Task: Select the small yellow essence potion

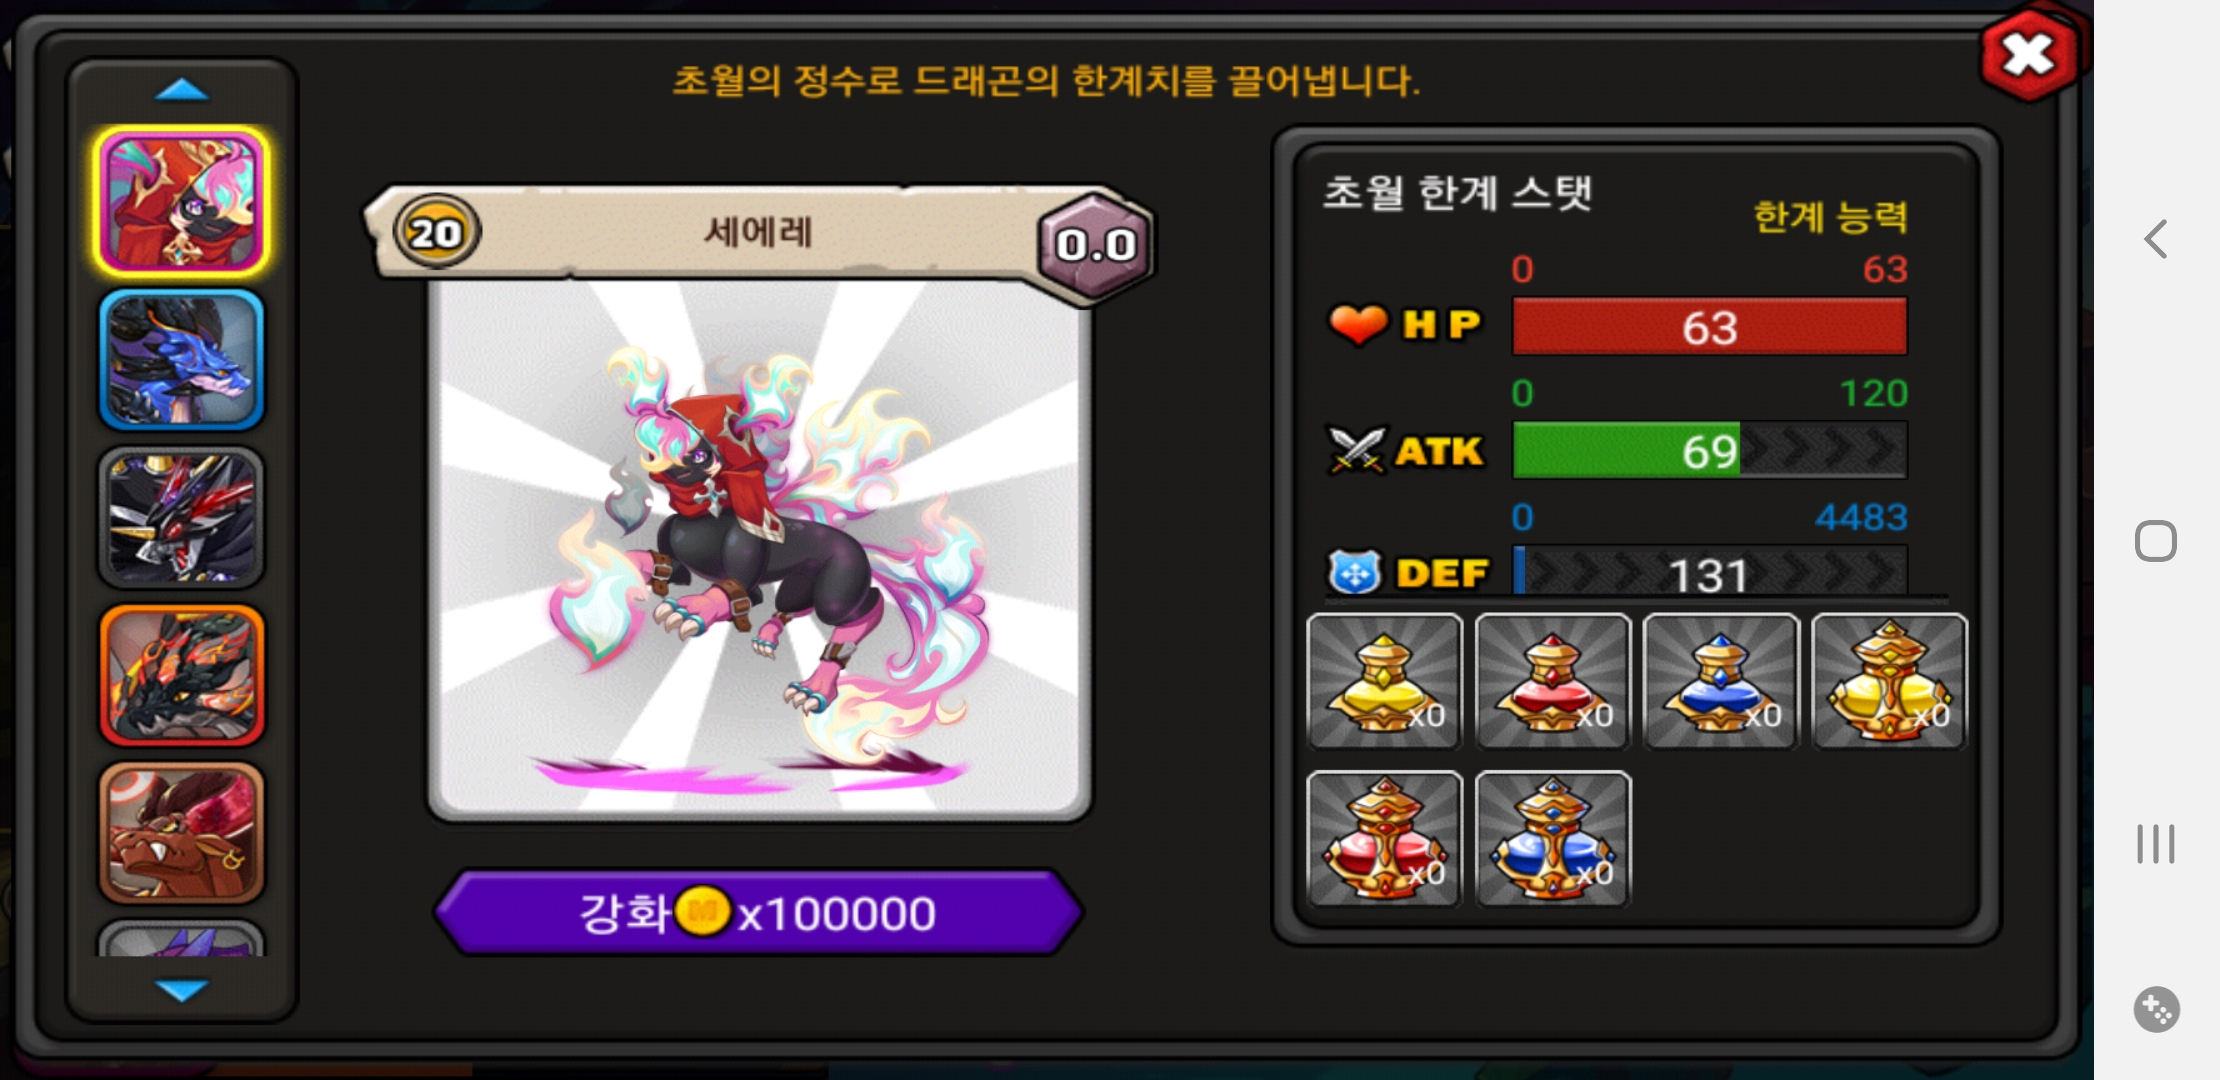Action: click(1385, 681)
